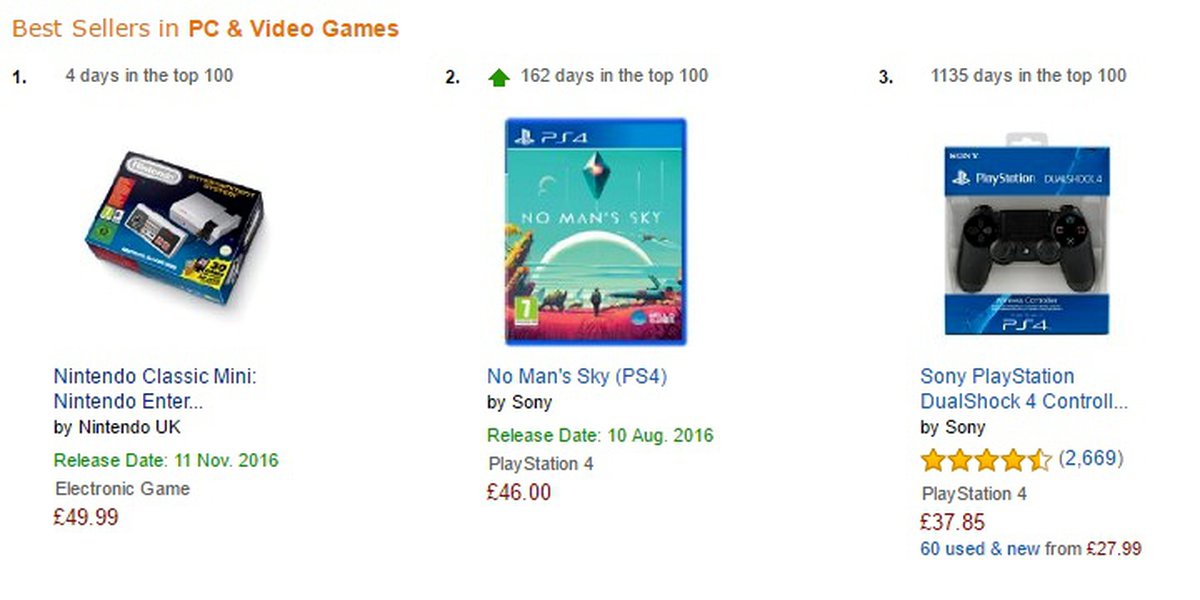The width and height of the screenshot is (1200, 600).
Task: Click the £46.00 price of No Man's Sky
Action: [x=519, y=492]
